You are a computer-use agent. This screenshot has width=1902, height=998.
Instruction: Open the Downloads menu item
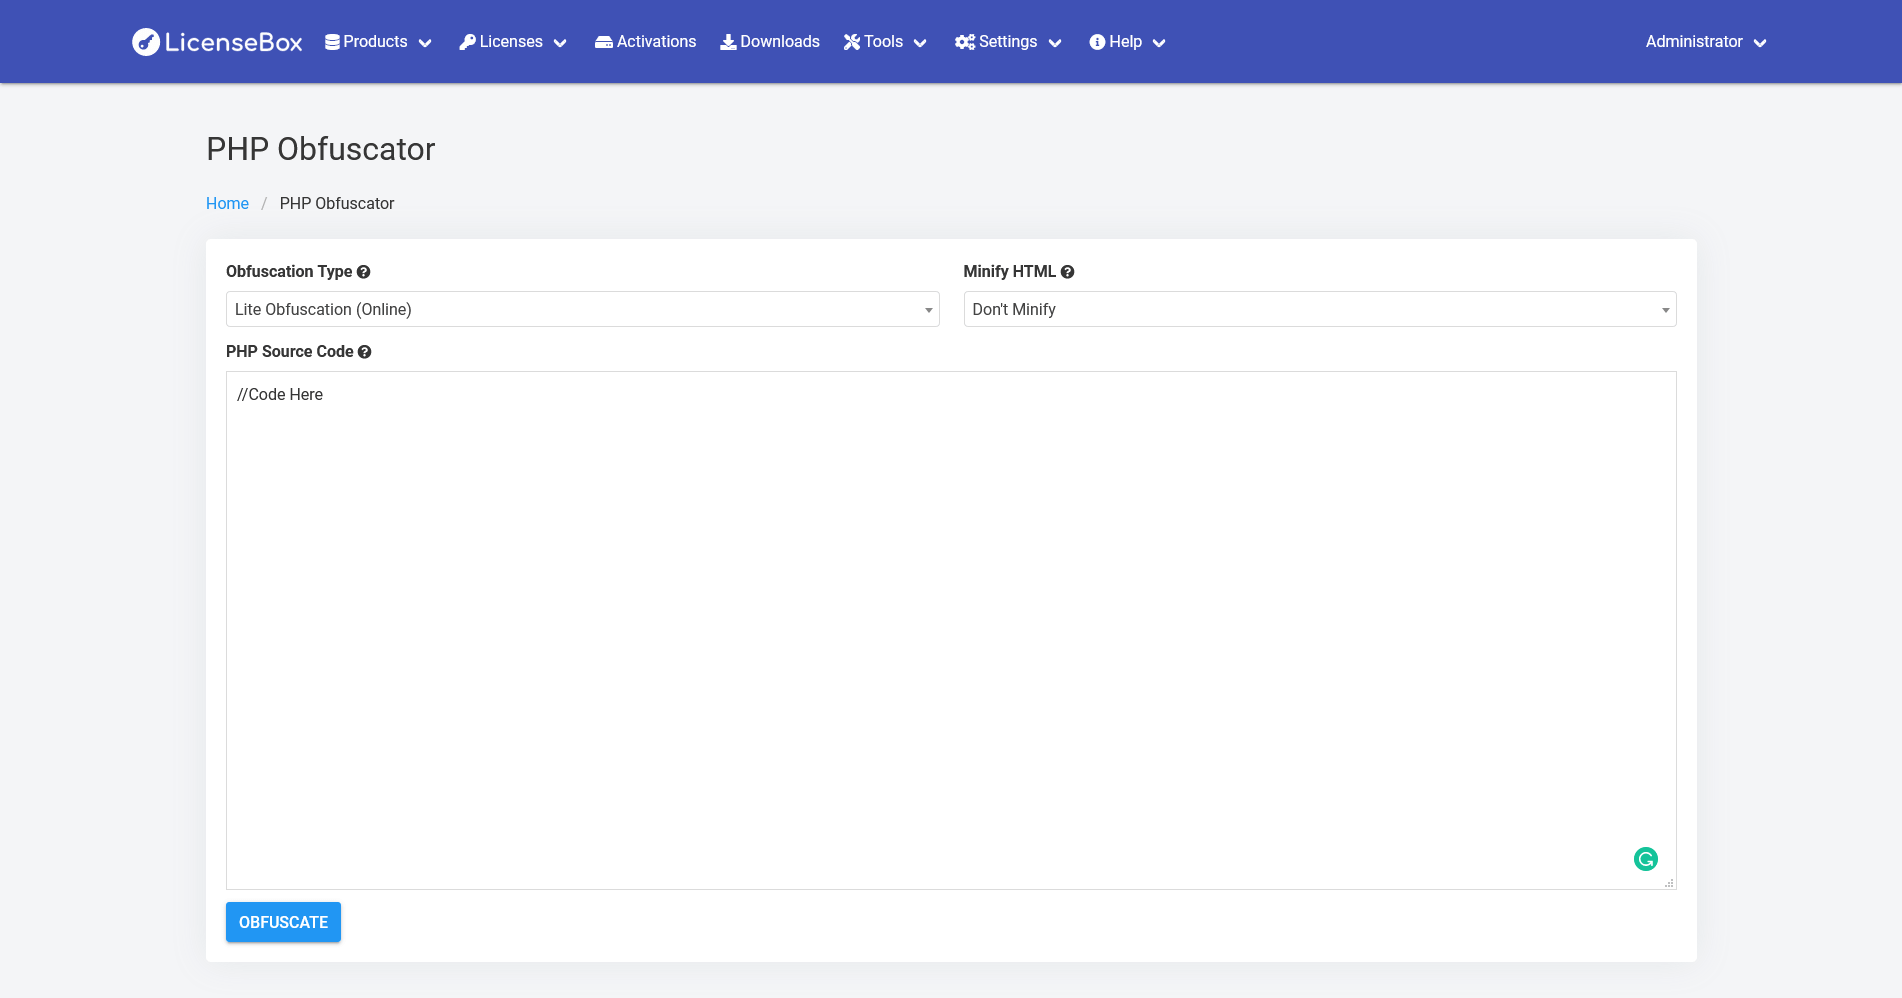coord(770,42)
